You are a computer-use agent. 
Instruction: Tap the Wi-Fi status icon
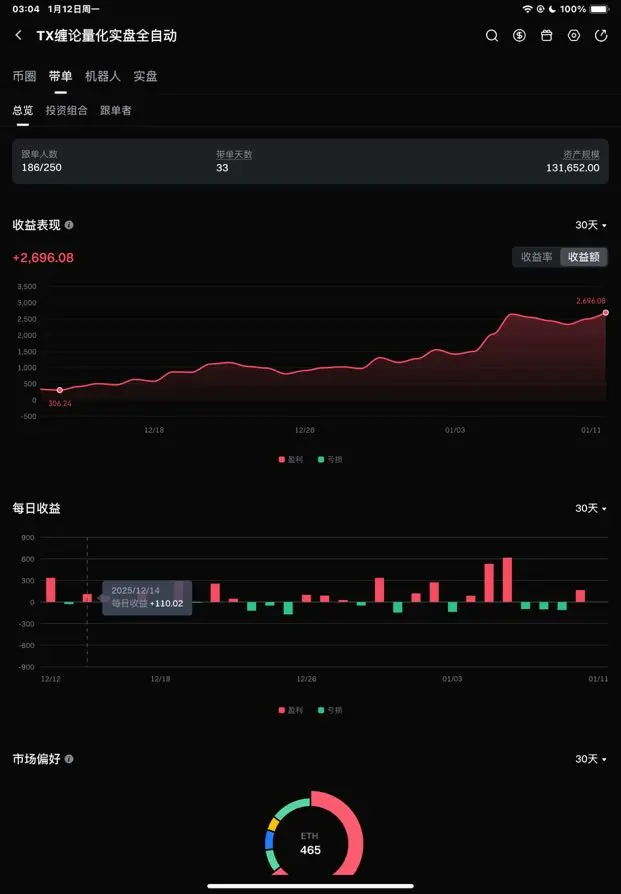[x=527, y=9]
